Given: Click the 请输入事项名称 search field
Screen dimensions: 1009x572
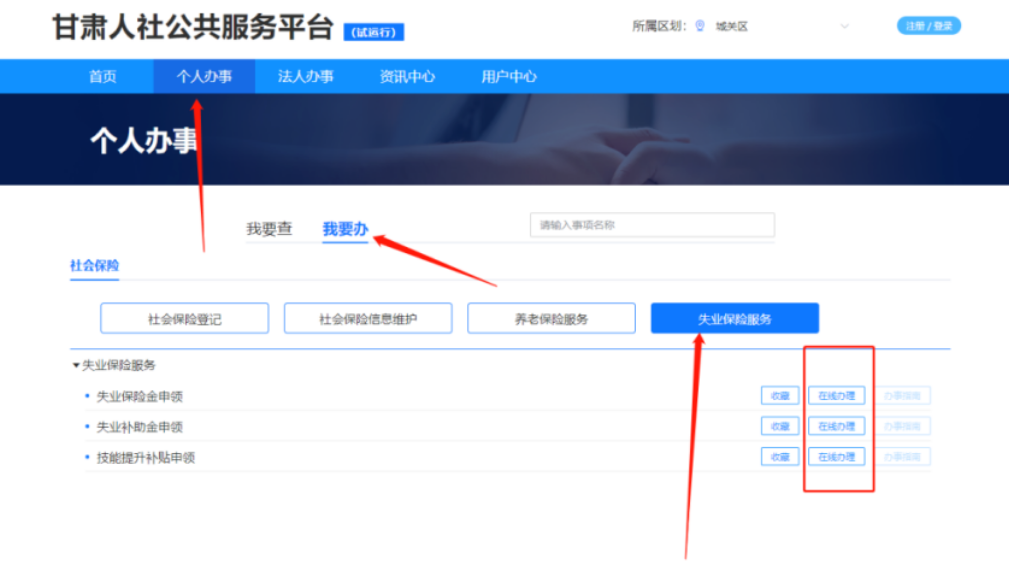Looking at the screenshot, I should (652, 225).
